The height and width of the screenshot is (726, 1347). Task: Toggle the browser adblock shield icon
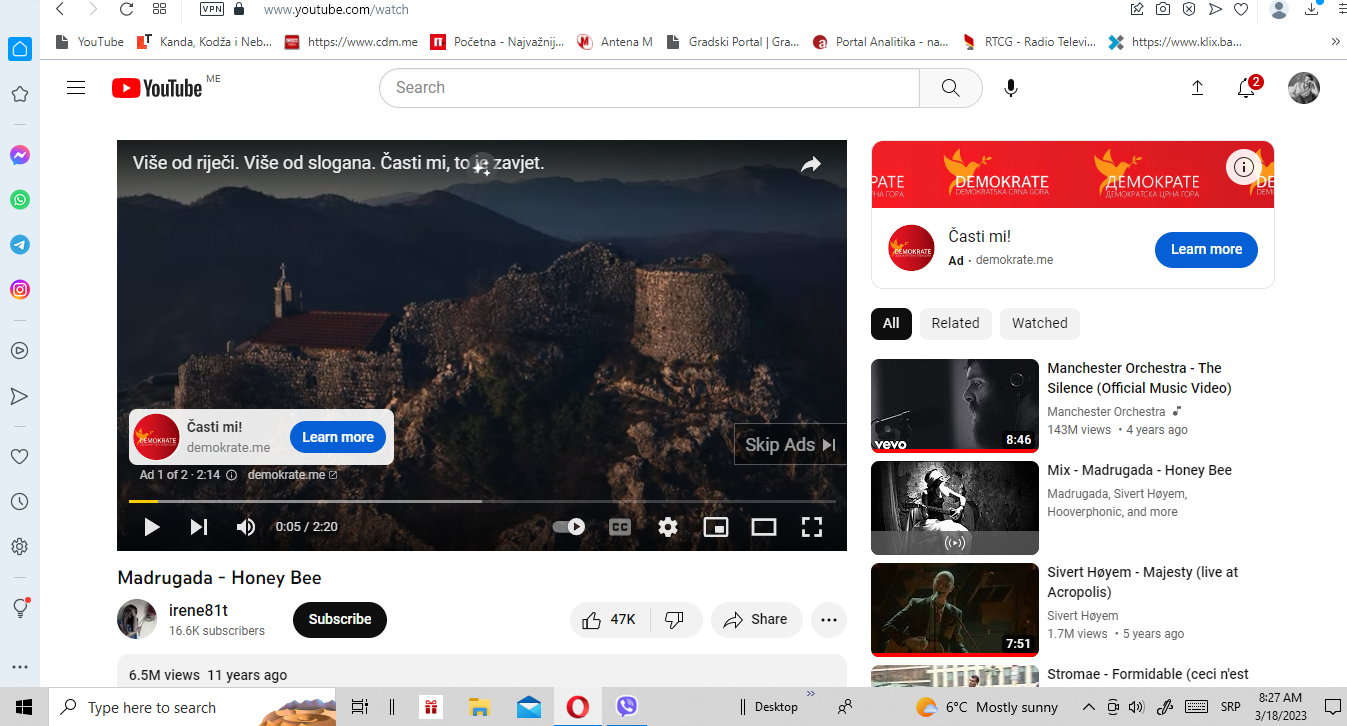(1189, 9)
